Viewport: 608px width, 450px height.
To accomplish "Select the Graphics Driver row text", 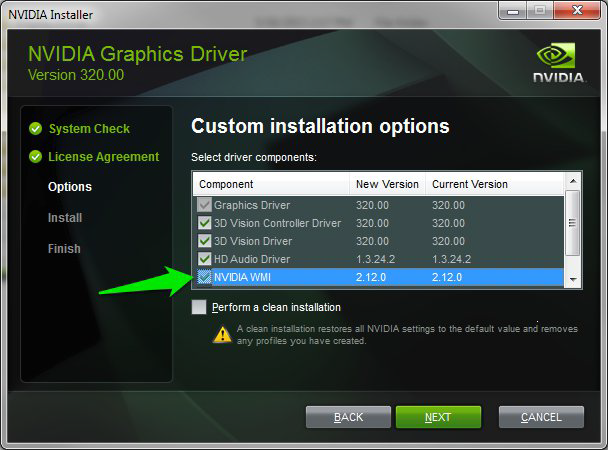I will pos(252,205).
